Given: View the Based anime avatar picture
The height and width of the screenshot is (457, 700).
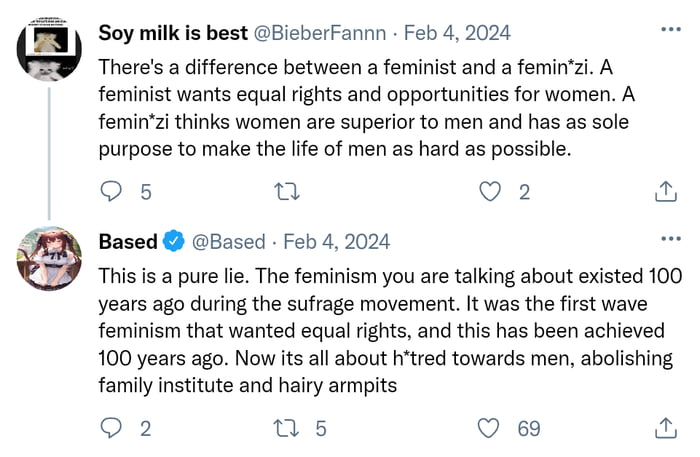Looking at the screenshot, I should pyautogui.click(x=49, y=258).
